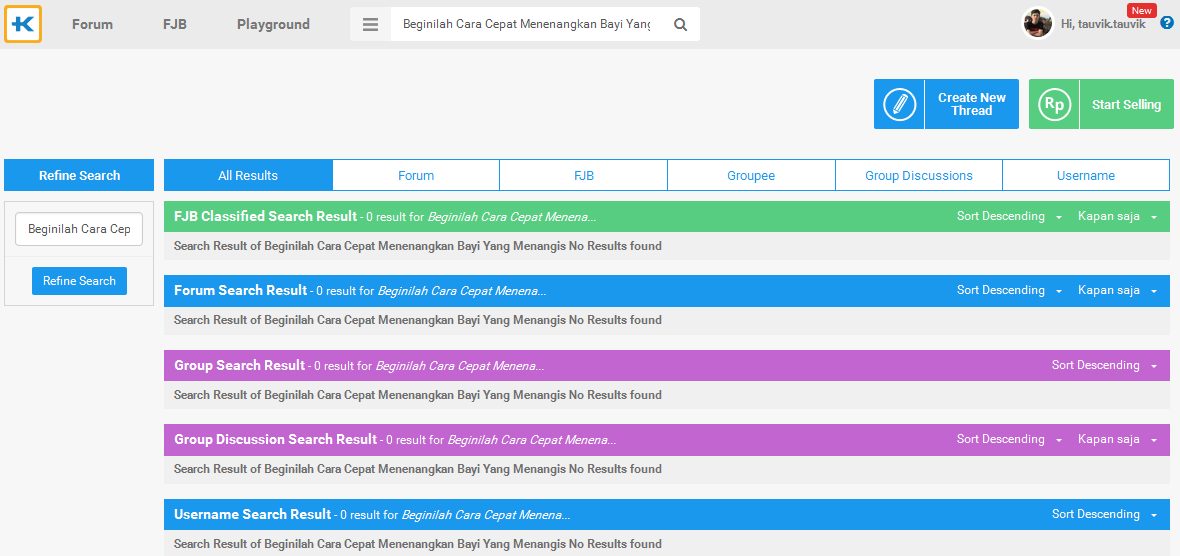Screen dimensions: 1180x556
Task: Switch to the Forum results tab
Action: [x=416, y=175]
